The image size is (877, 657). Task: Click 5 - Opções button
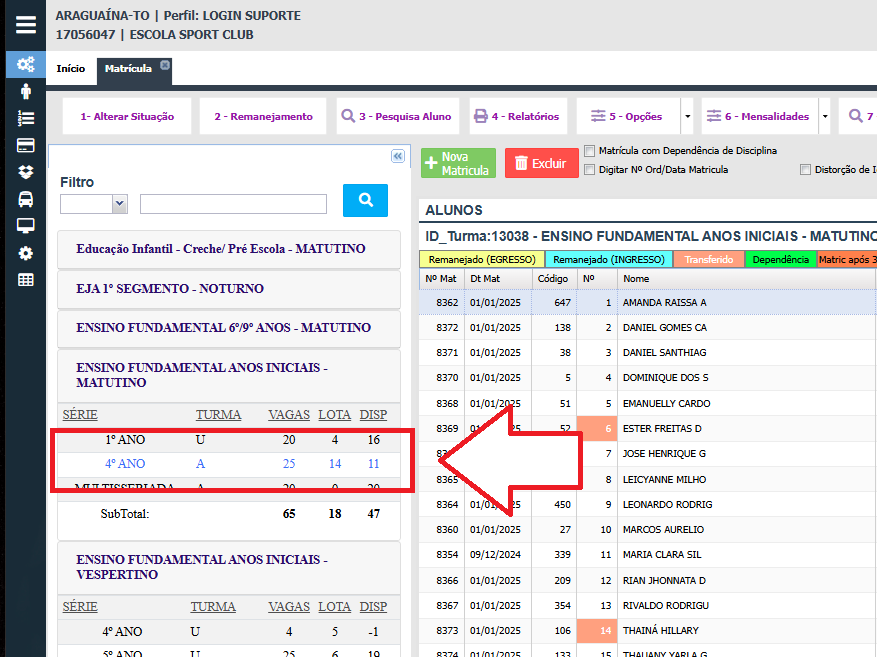628,116
